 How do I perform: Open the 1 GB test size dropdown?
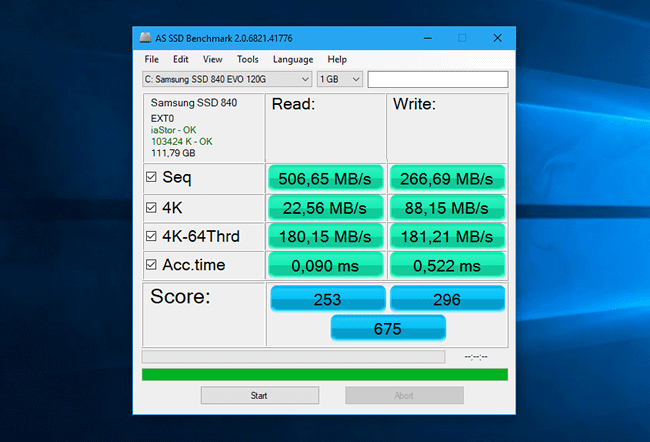coord(340,79)
